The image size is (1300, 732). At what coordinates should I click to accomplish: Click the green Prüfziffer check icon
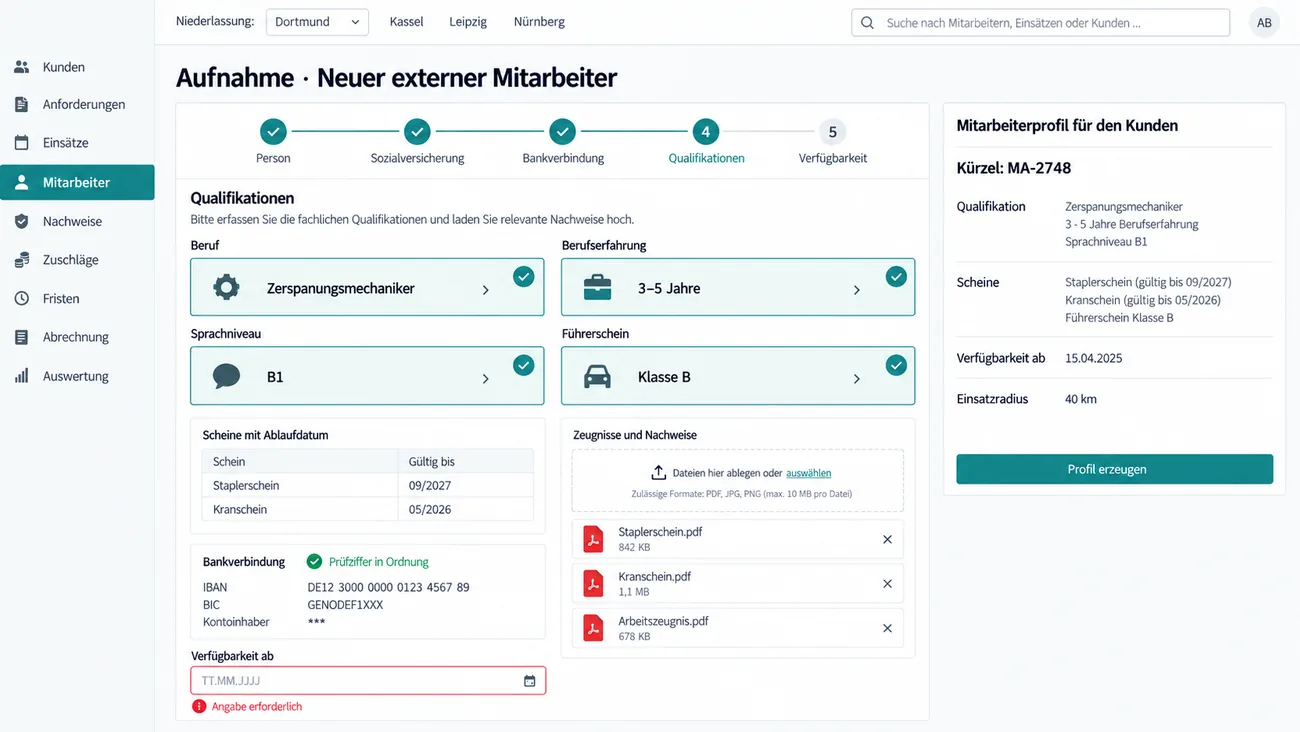point(315,562)
